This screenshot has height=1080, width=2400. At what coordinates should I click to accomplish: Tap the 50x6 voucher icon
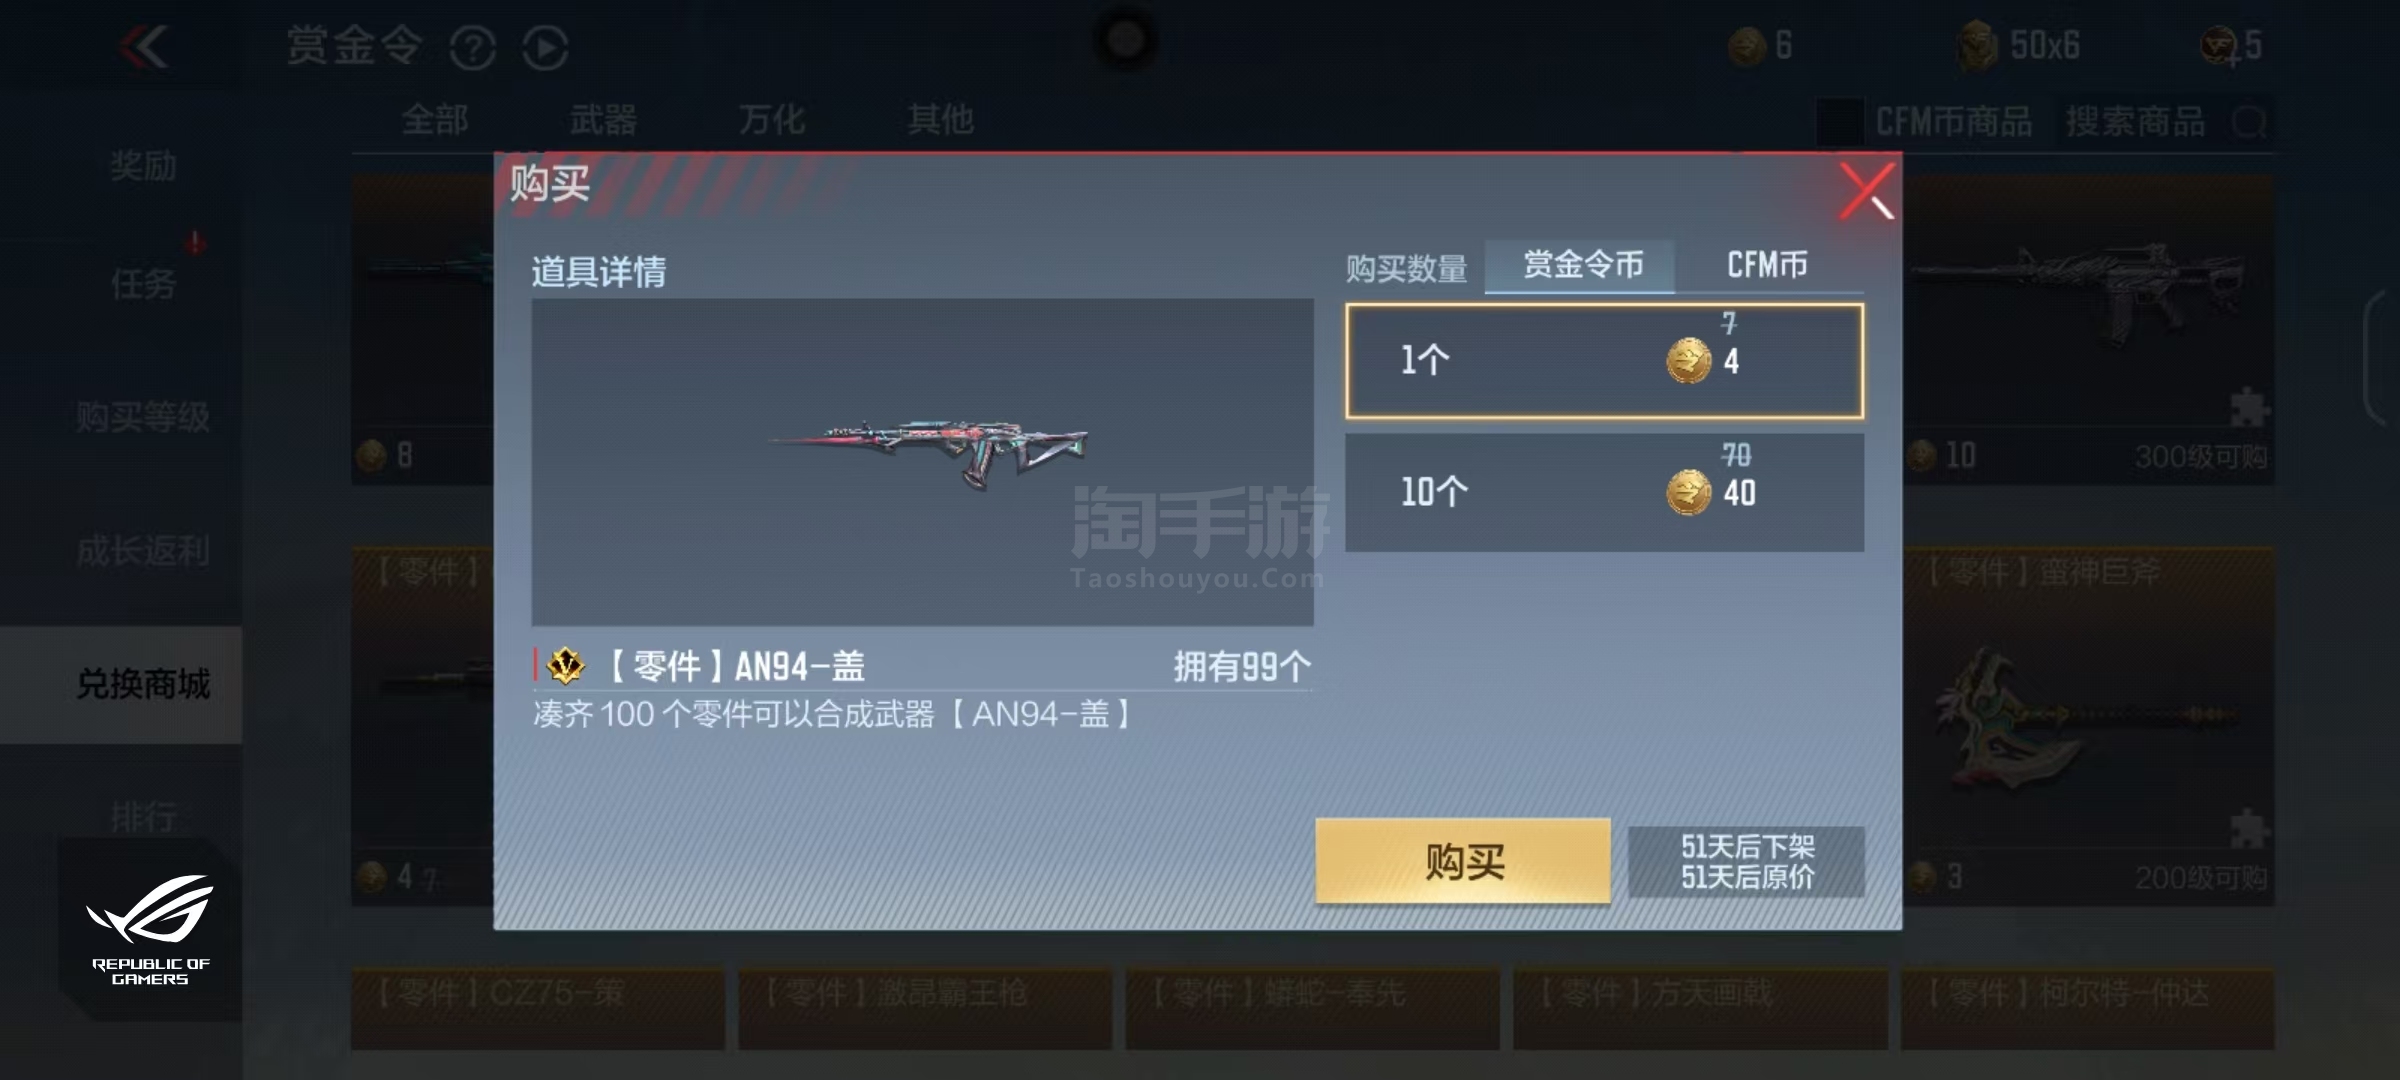(x=1976, y=46)
